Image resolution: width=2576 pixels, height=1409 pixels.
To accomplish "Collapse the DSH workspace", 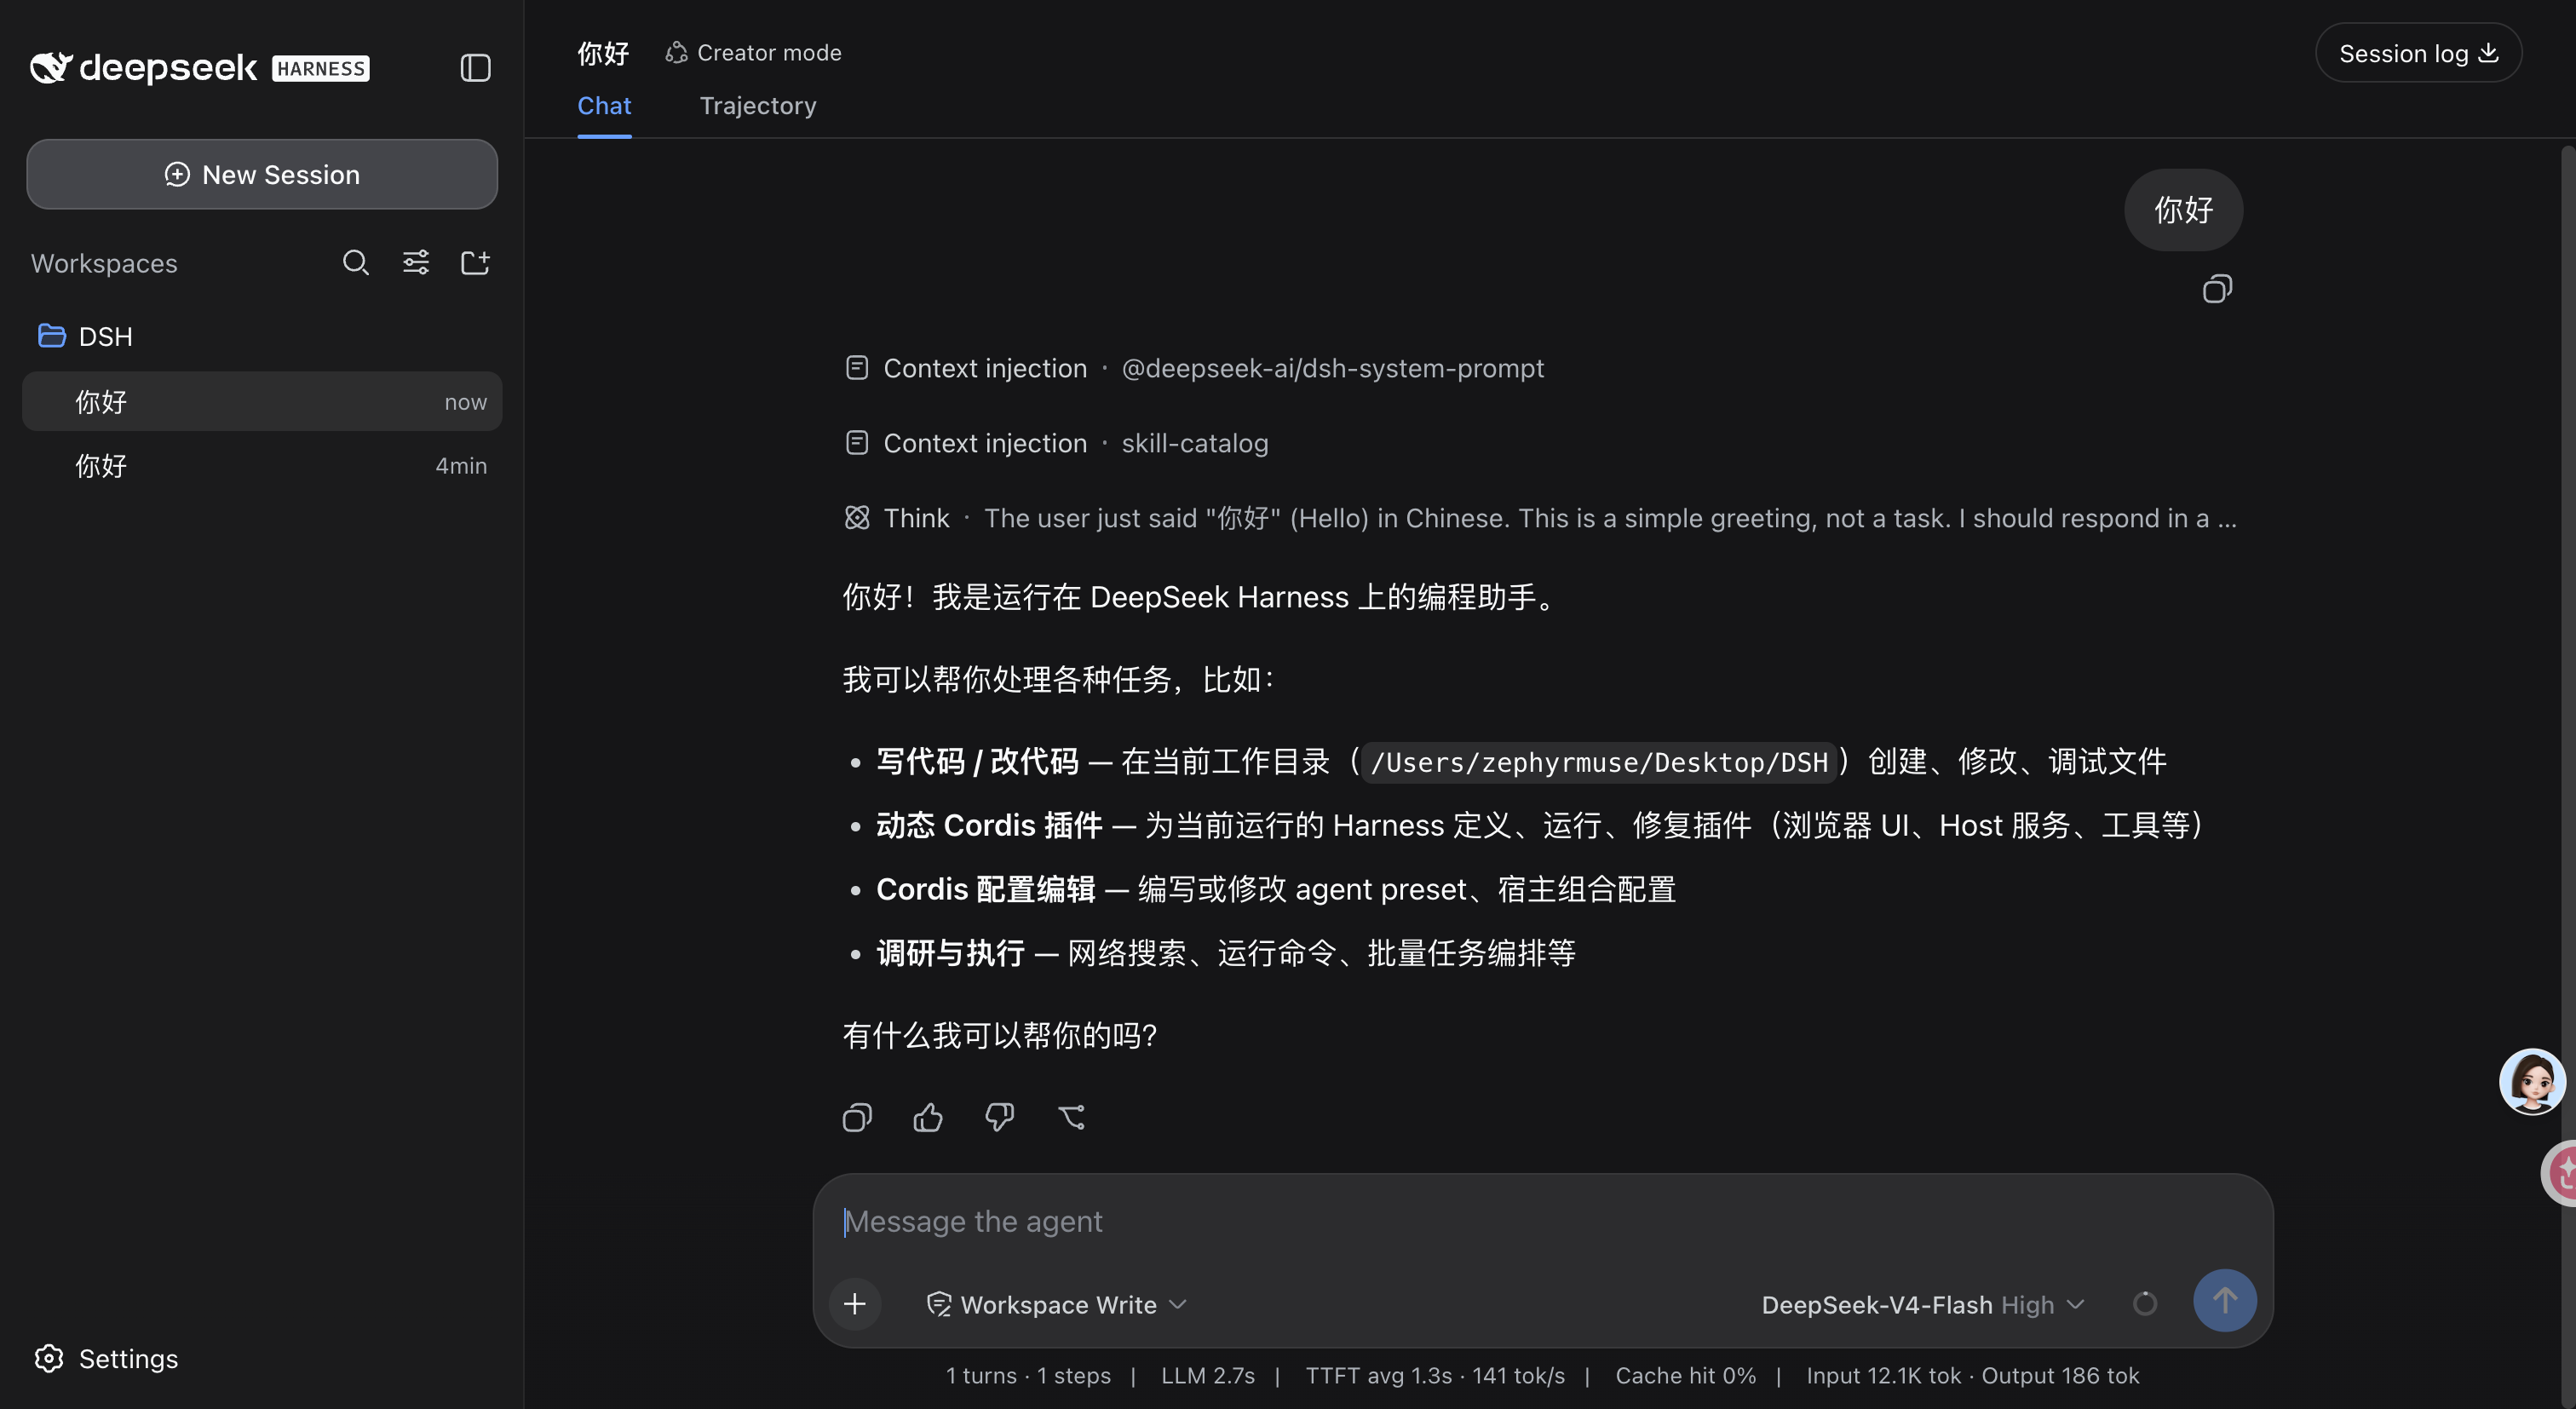I will (x=85, y=336).
